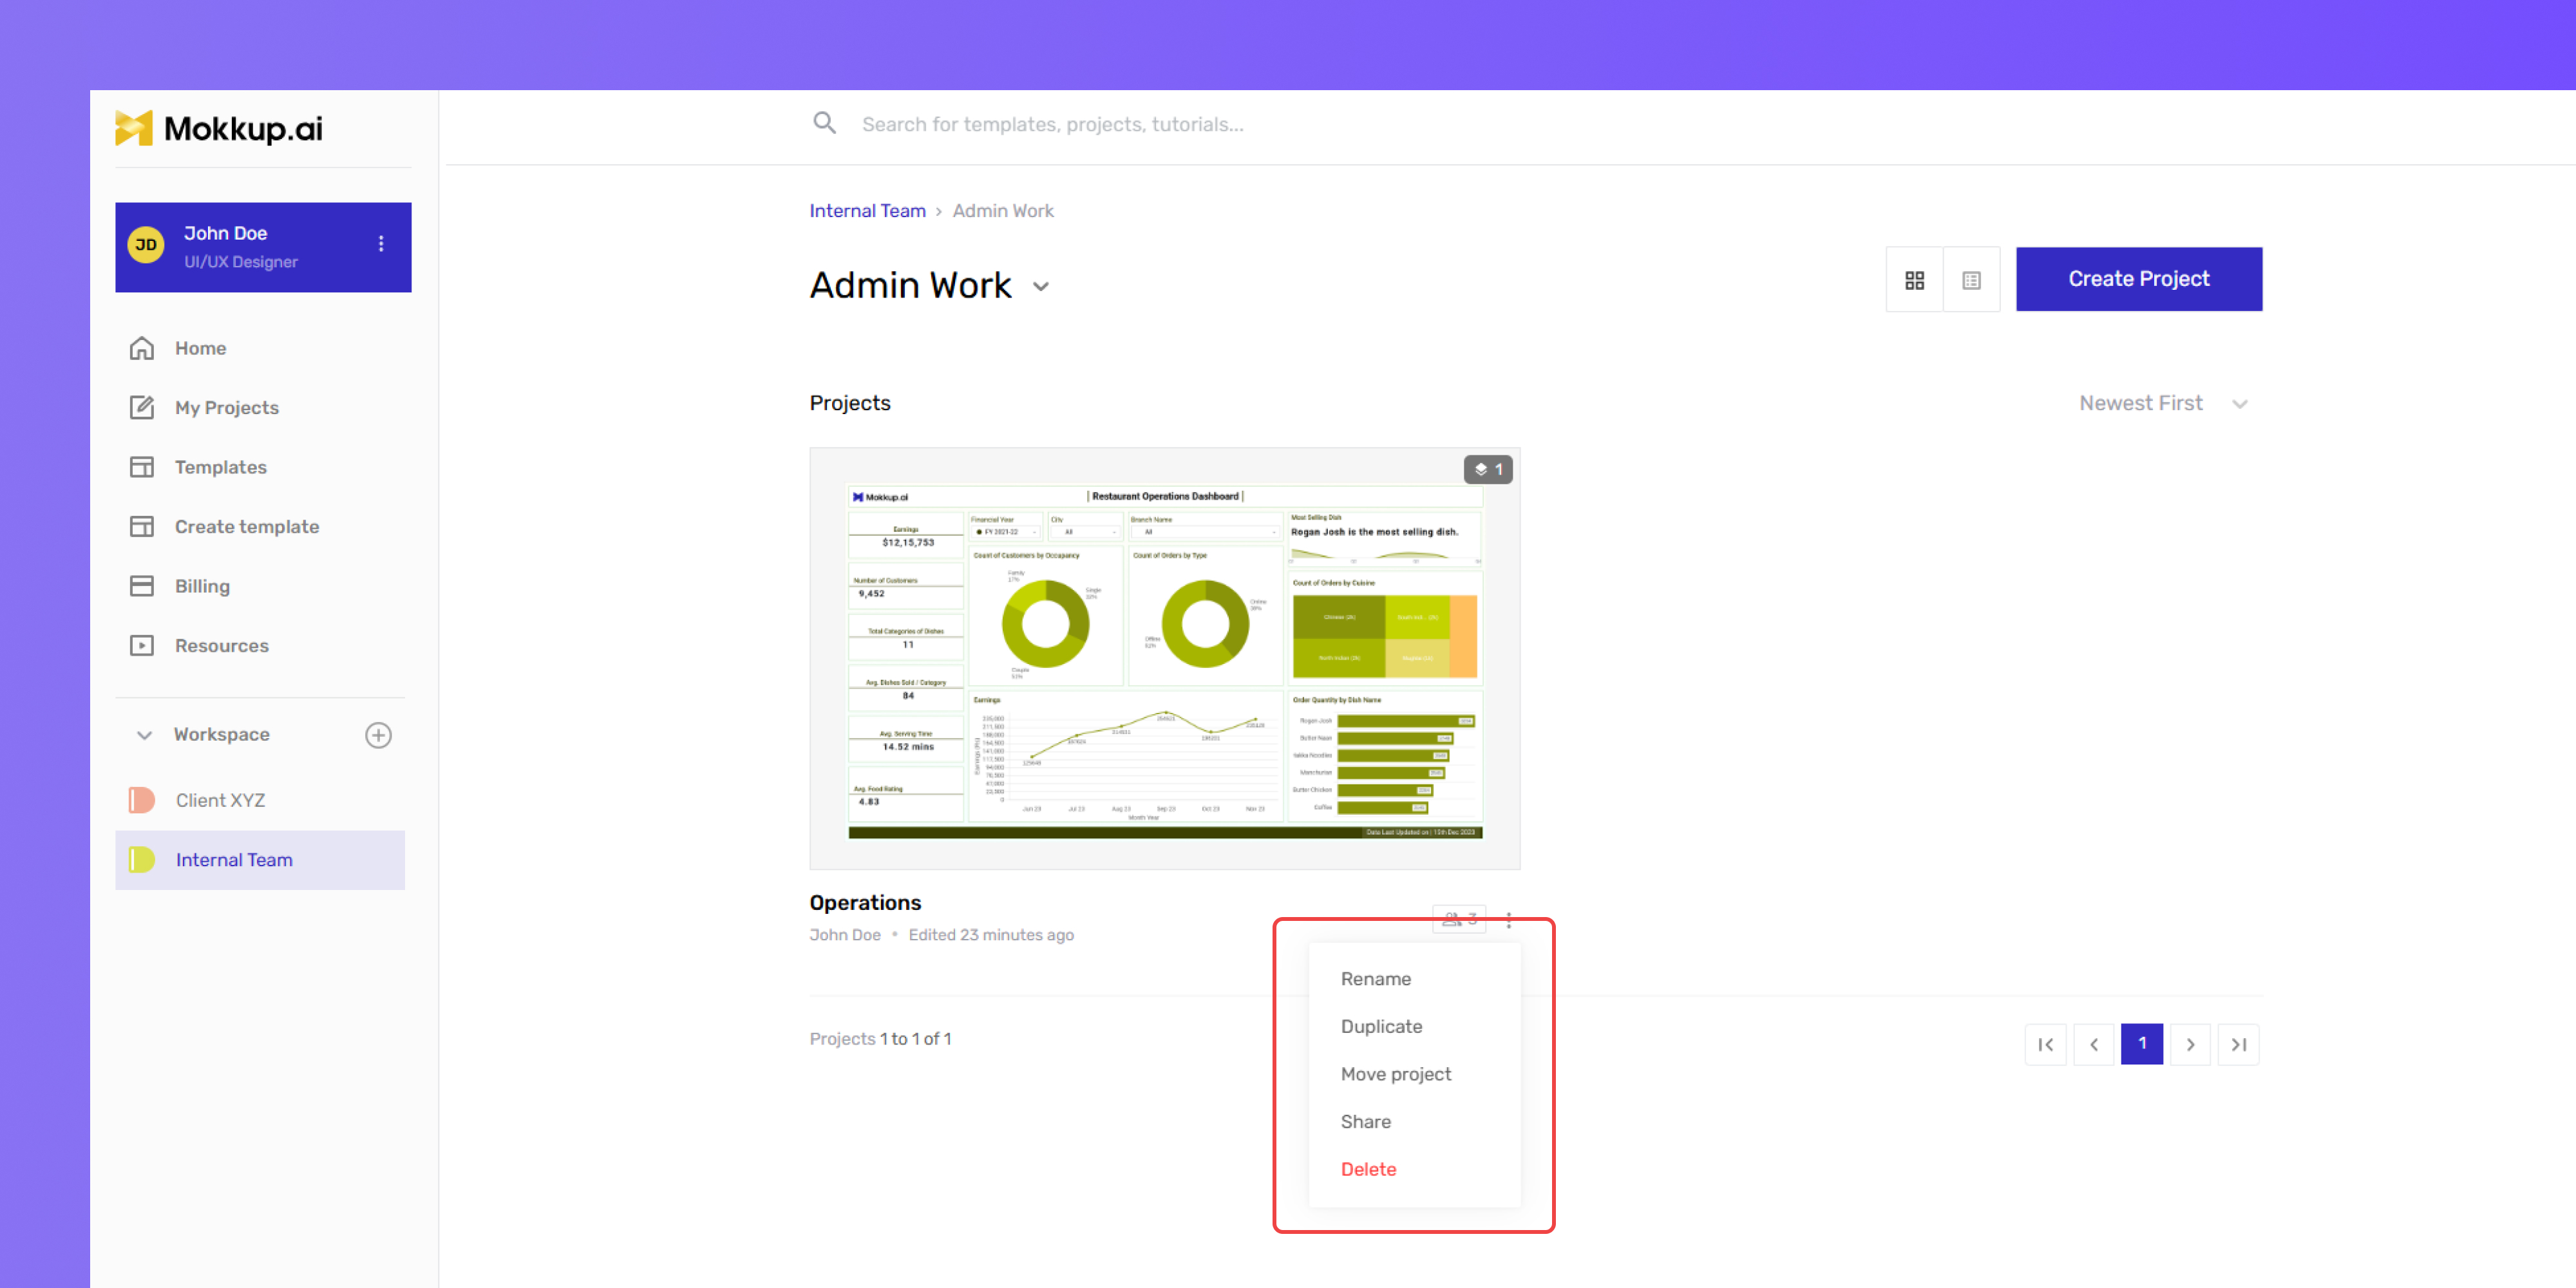Screen dimensions: 2576x1288
Task: Open the Operations dashboard thumbnail
Action: point(1164,658)
